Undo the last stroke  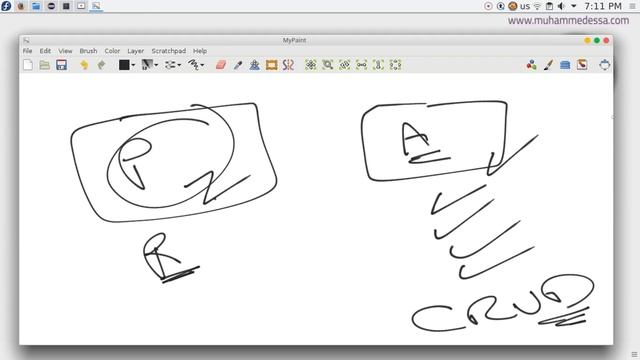point(84,65)
